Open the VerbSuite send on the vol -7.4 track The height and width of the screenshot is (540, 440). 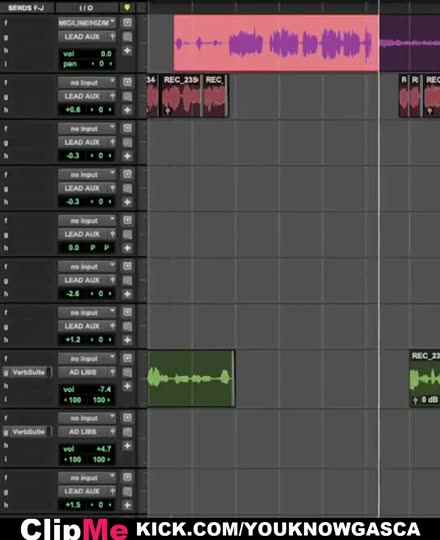point(28,372)
